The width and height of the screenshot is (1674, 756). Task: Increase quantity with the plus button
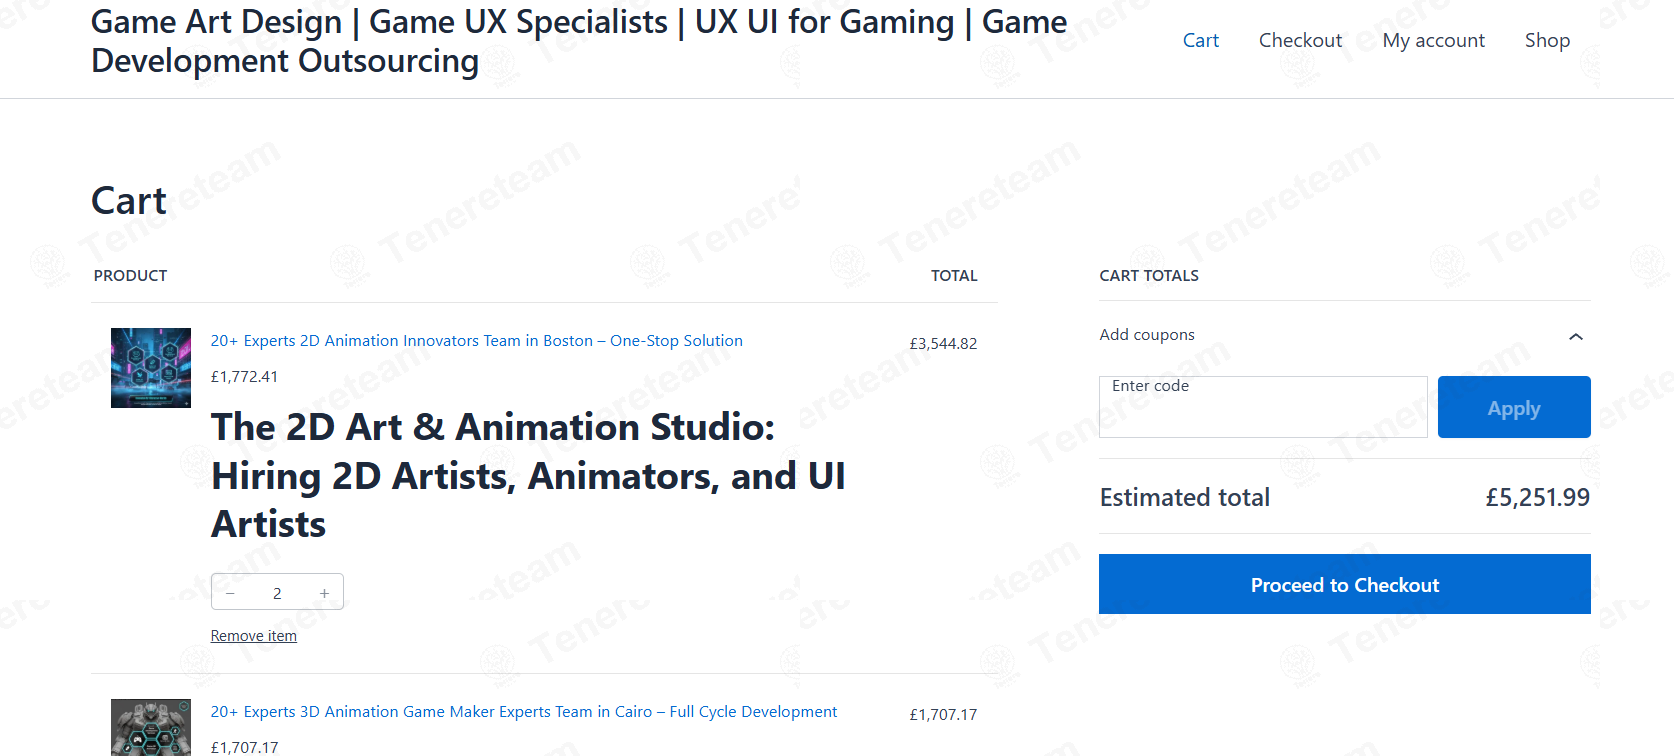(x=324, y=593)
